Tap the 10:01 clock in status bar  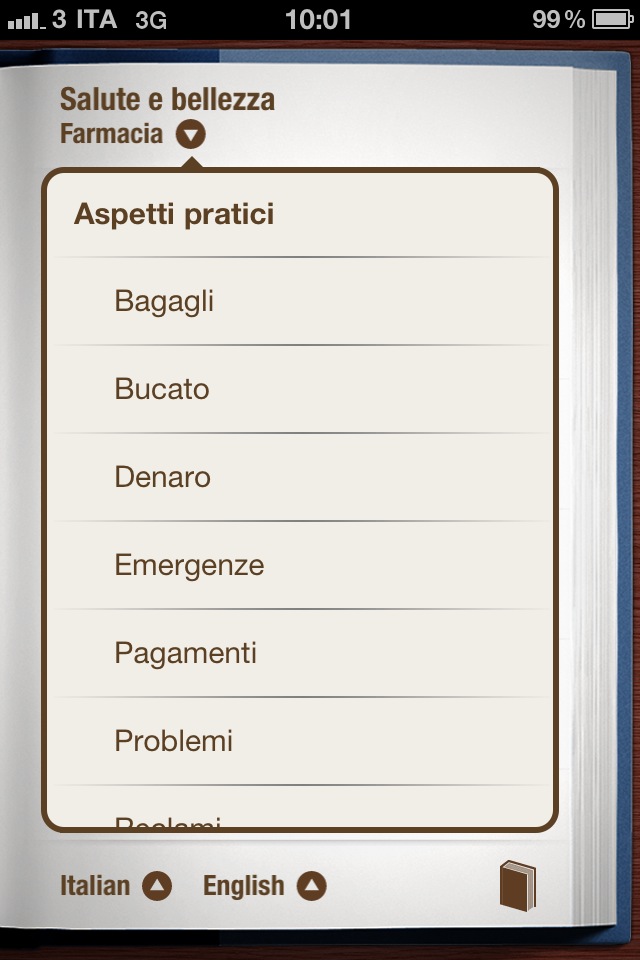click(318, 20)
